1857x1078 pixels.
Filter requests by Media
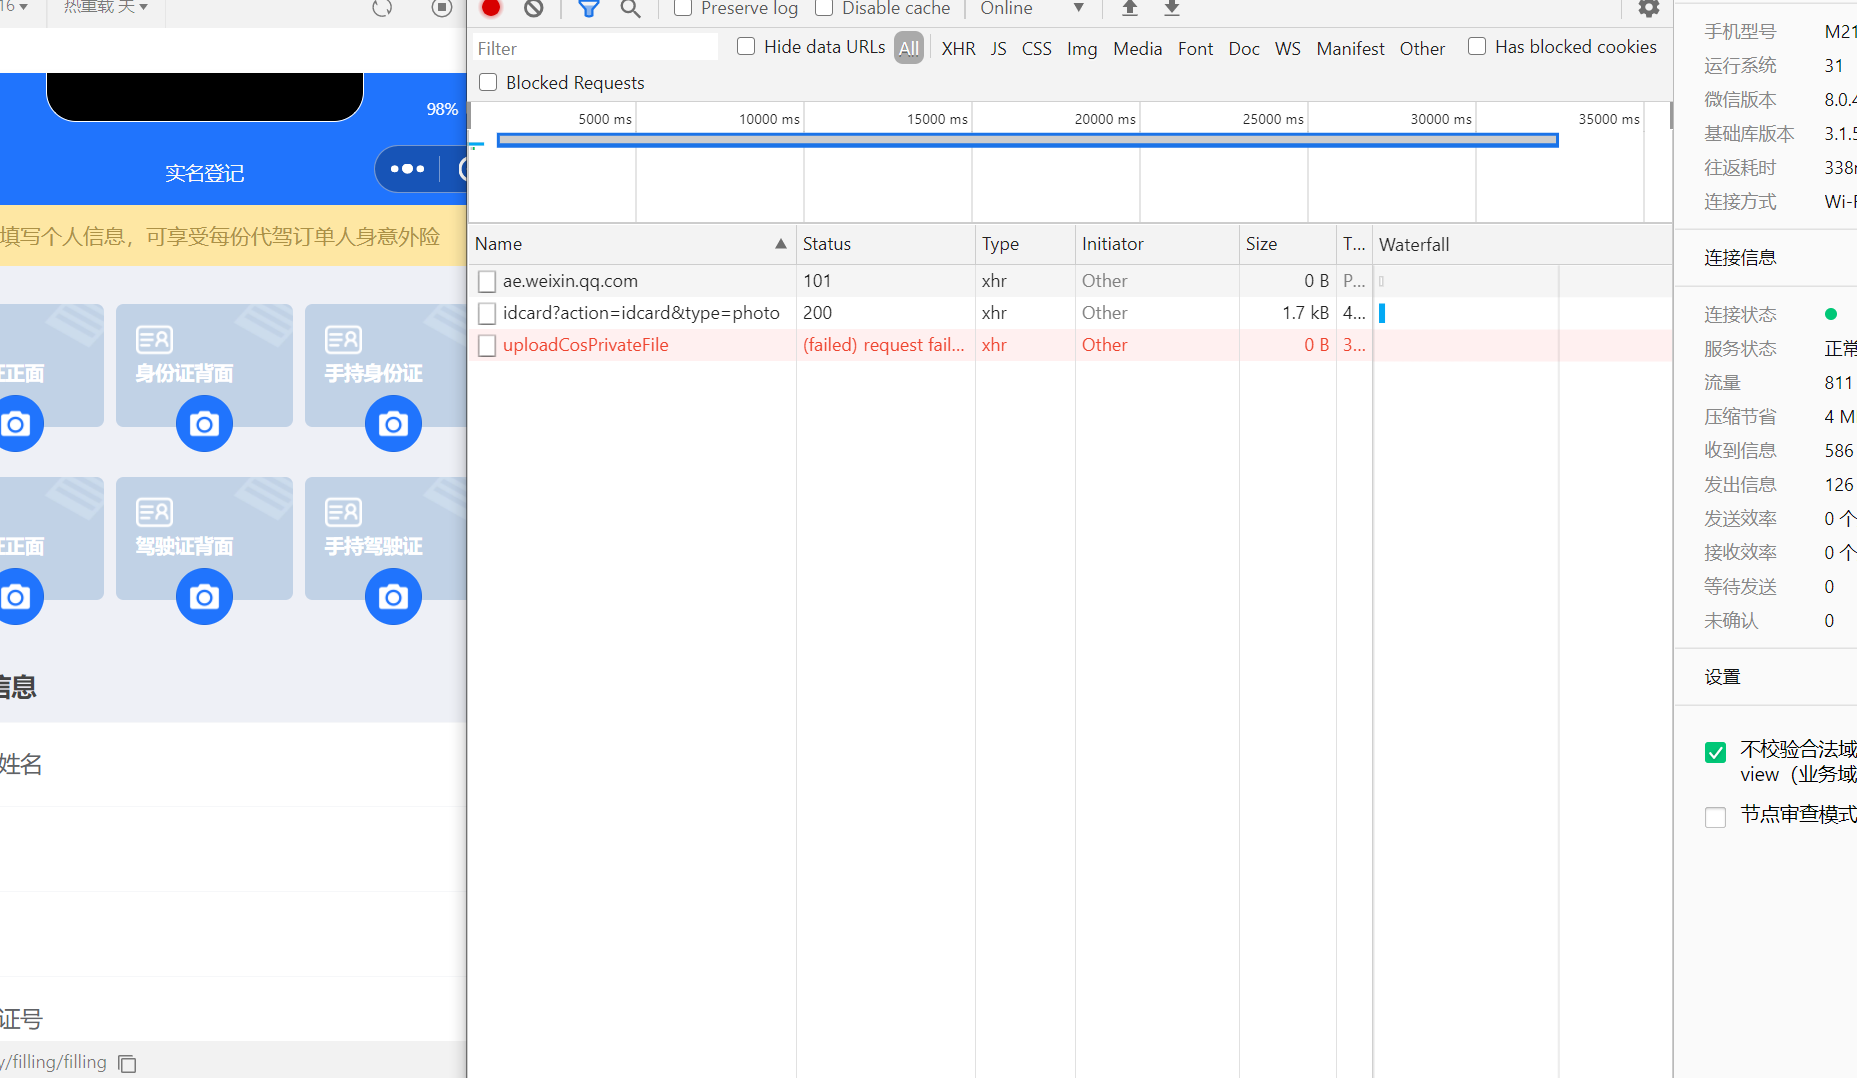tap(1137, 48)
